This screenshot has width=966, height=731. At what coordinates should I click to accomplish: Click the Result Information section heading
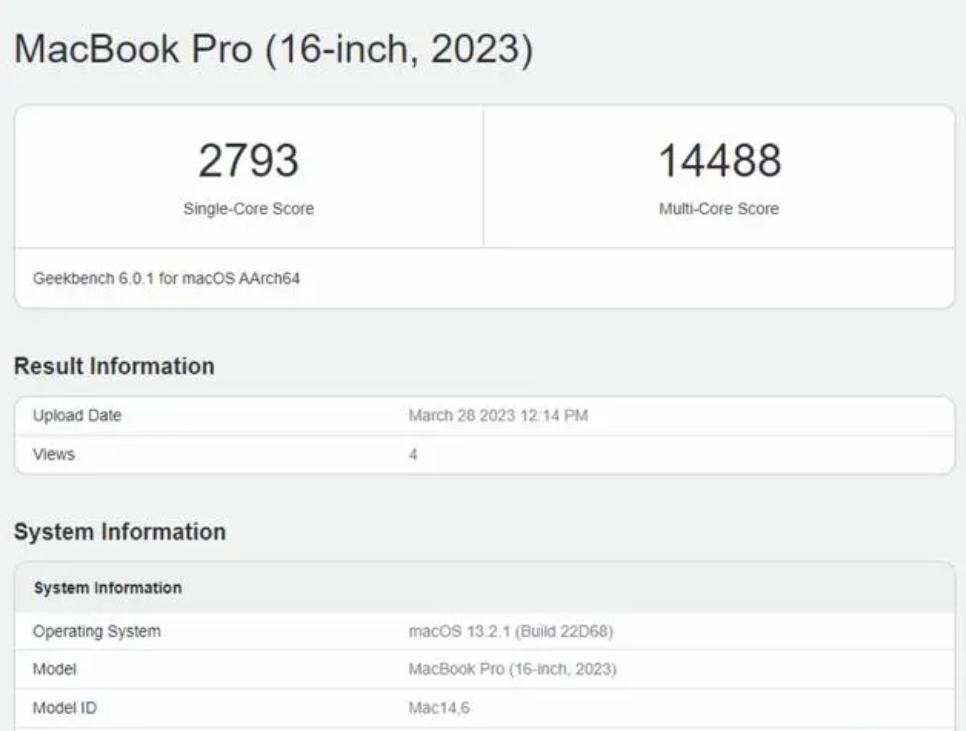coord(114,366)
